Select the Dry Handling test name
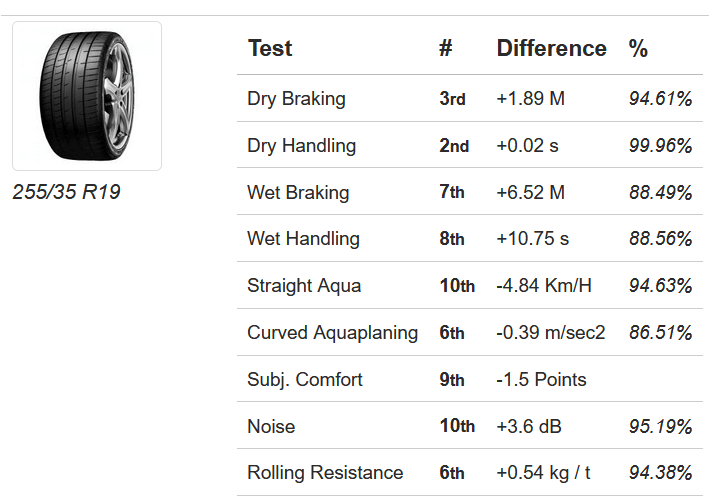Screen dimensions: 709x498 [301, 146]
